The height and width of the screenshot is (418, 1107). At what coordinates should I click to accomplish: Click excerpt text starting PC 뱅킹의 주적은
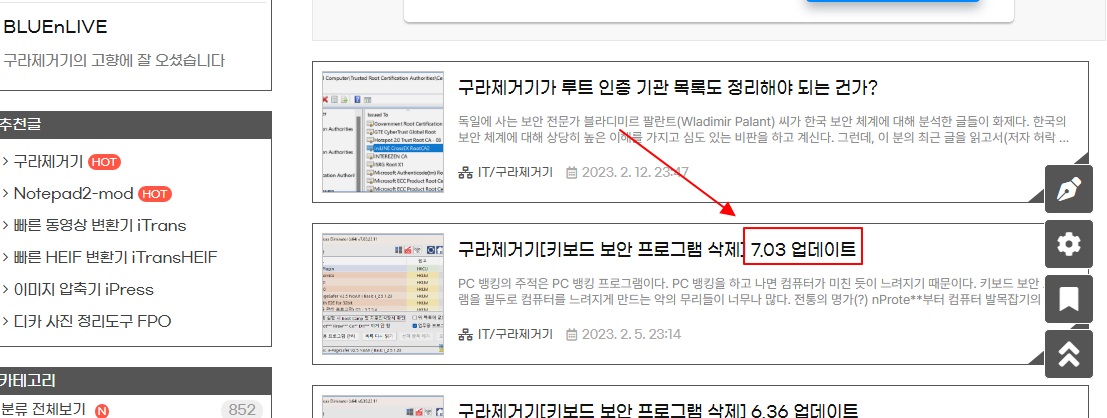752,291
